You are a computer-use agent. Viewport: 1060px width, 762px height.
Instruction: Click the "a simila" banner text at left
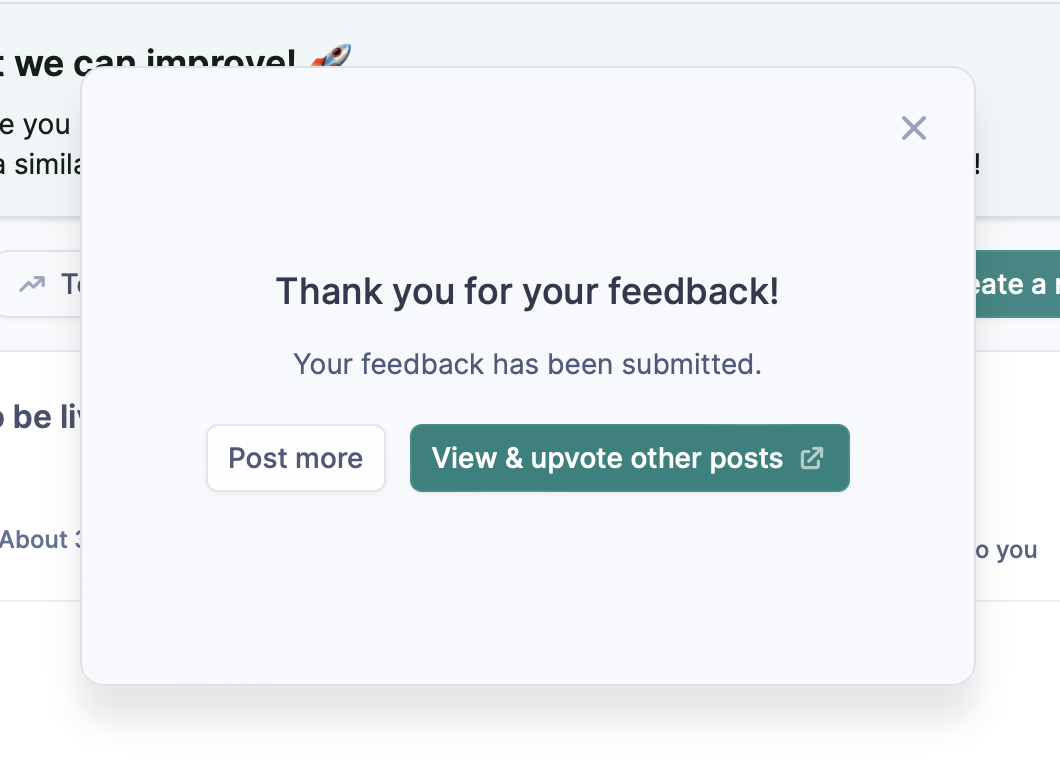[x=40, y=165]
